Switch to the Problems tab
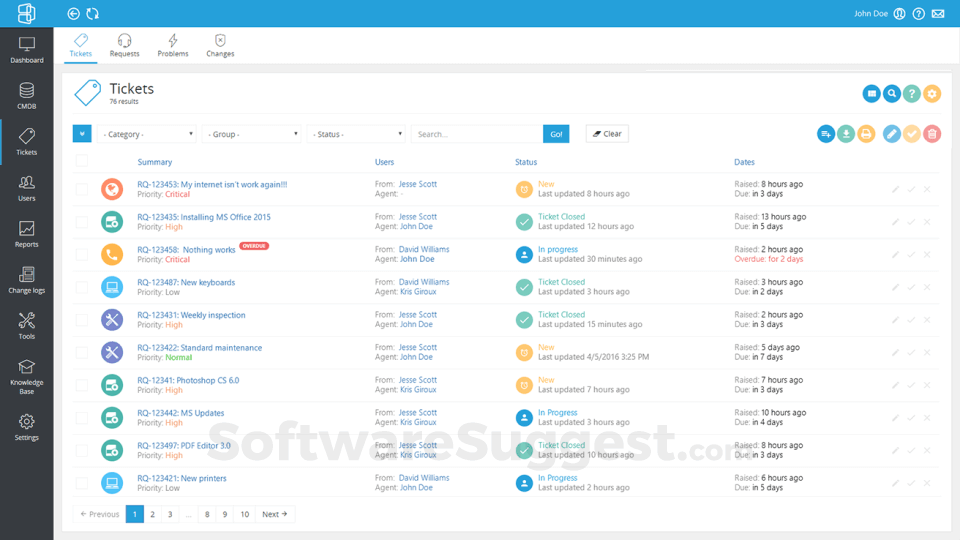This screenshot has height=540, width=960. point(173,46)
